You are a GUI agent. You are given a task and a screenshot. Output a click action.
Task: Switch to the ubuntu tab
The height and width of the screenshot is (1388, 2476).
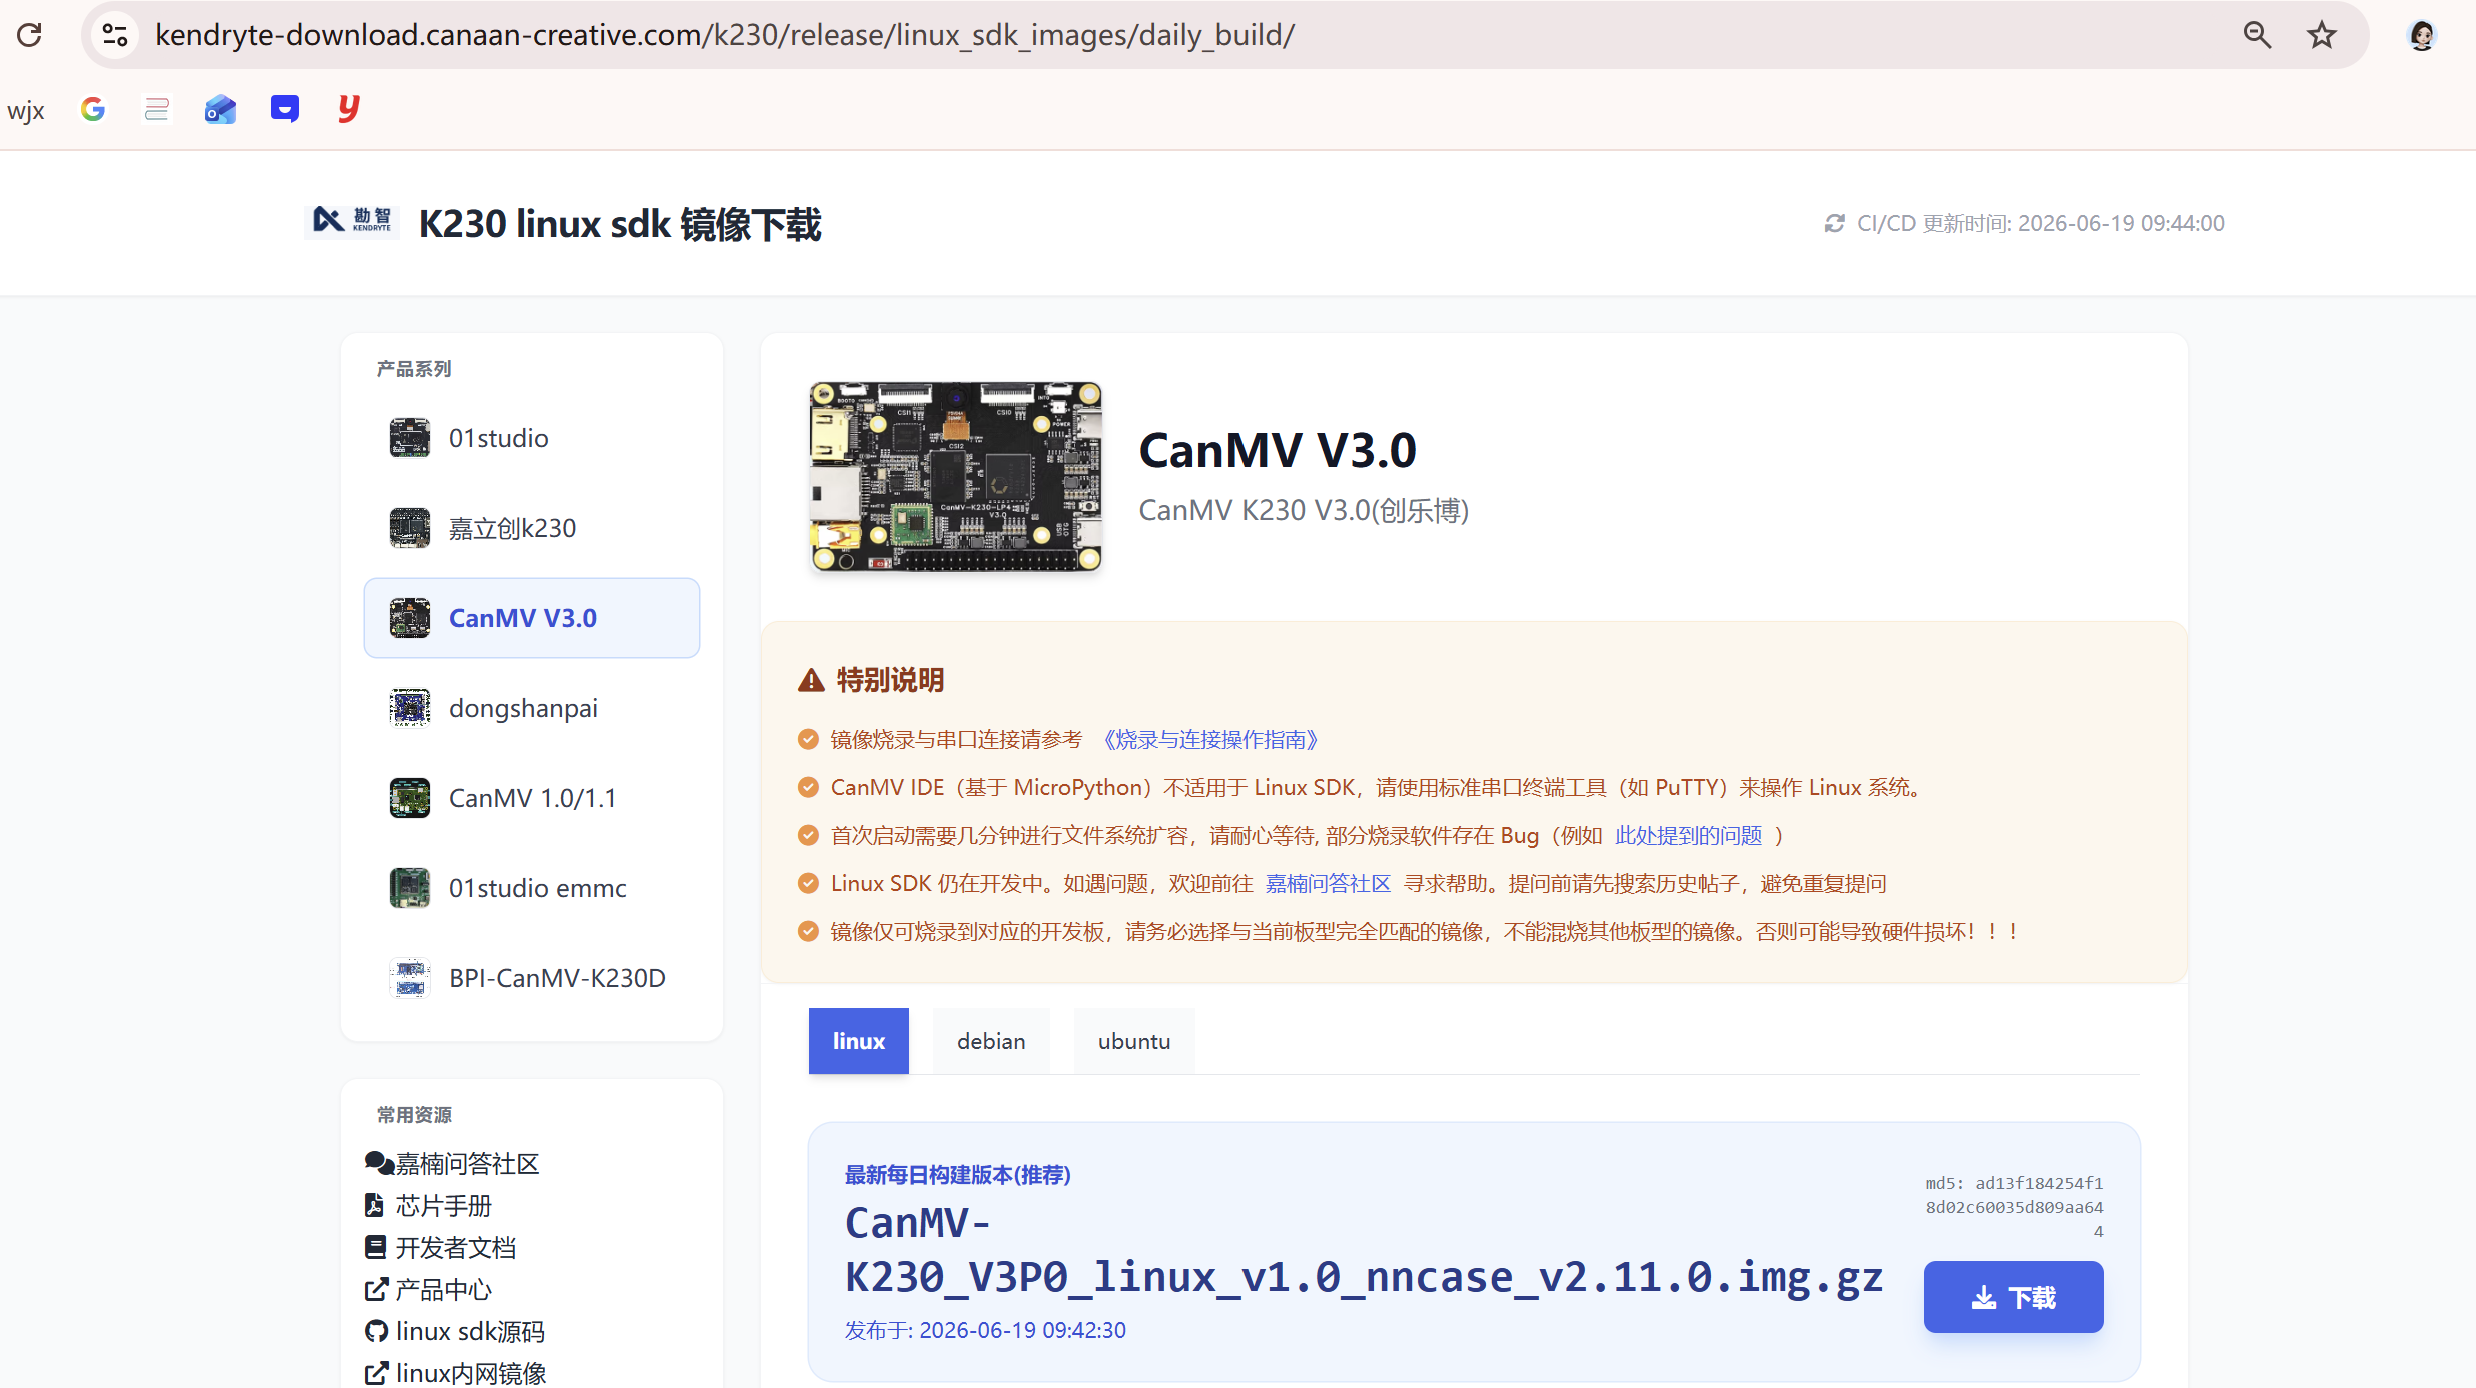pyautogui.click(x=1134, y=1041)
